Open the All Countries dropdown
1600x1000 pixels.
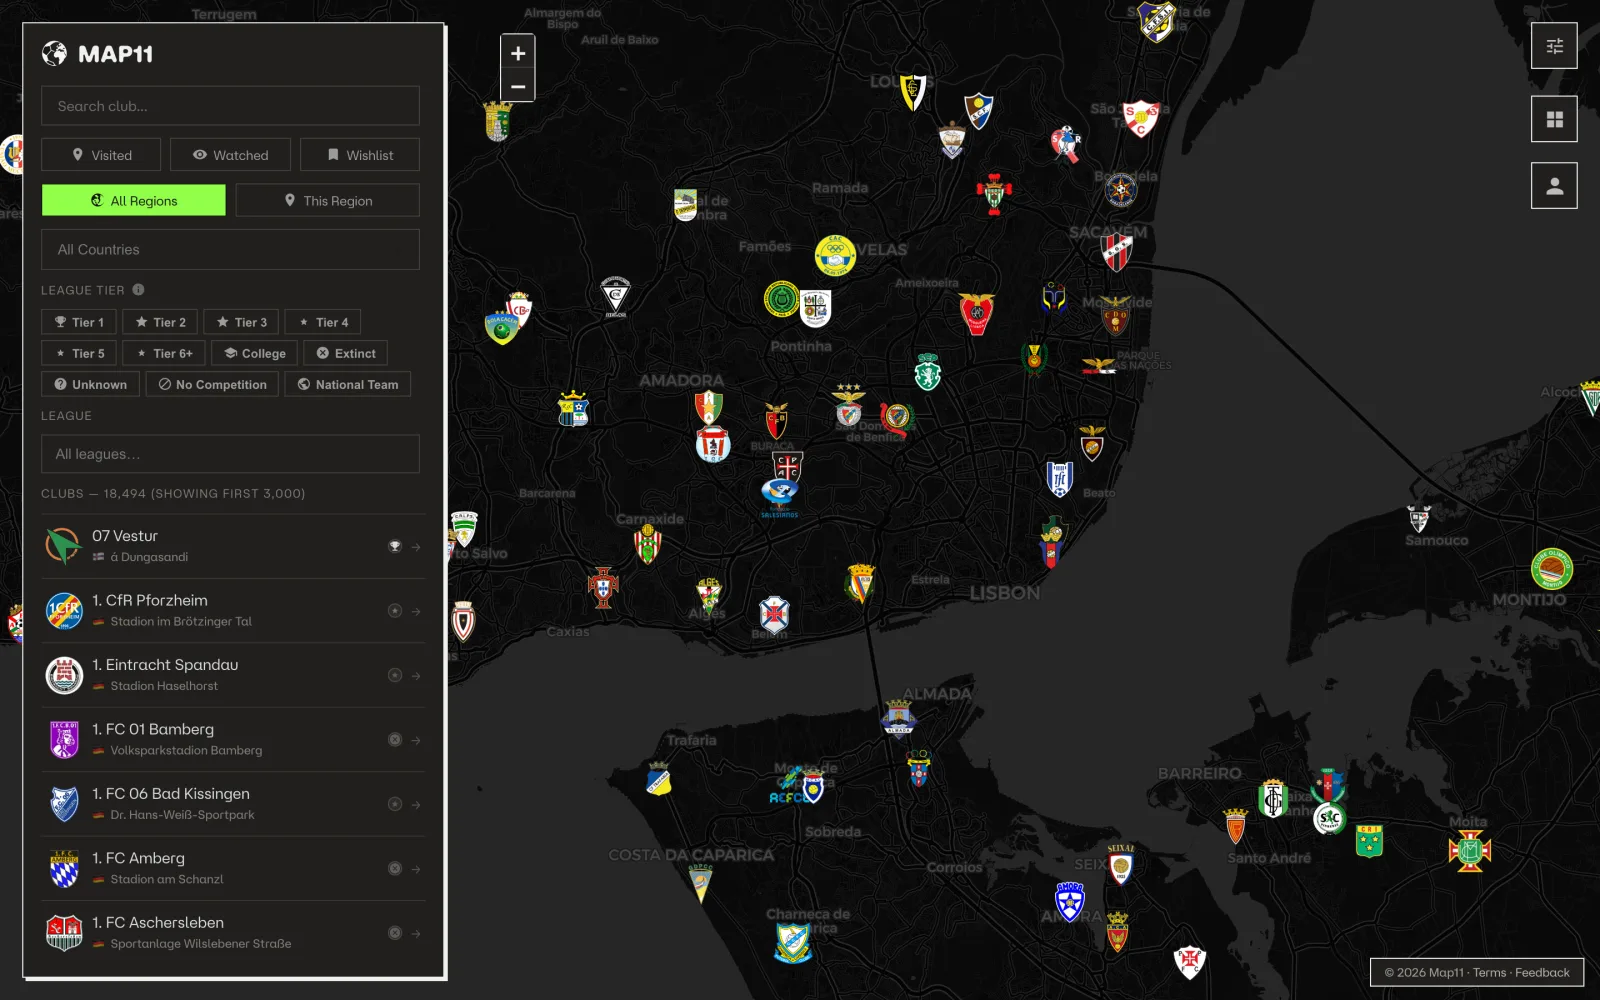(230, 250)
